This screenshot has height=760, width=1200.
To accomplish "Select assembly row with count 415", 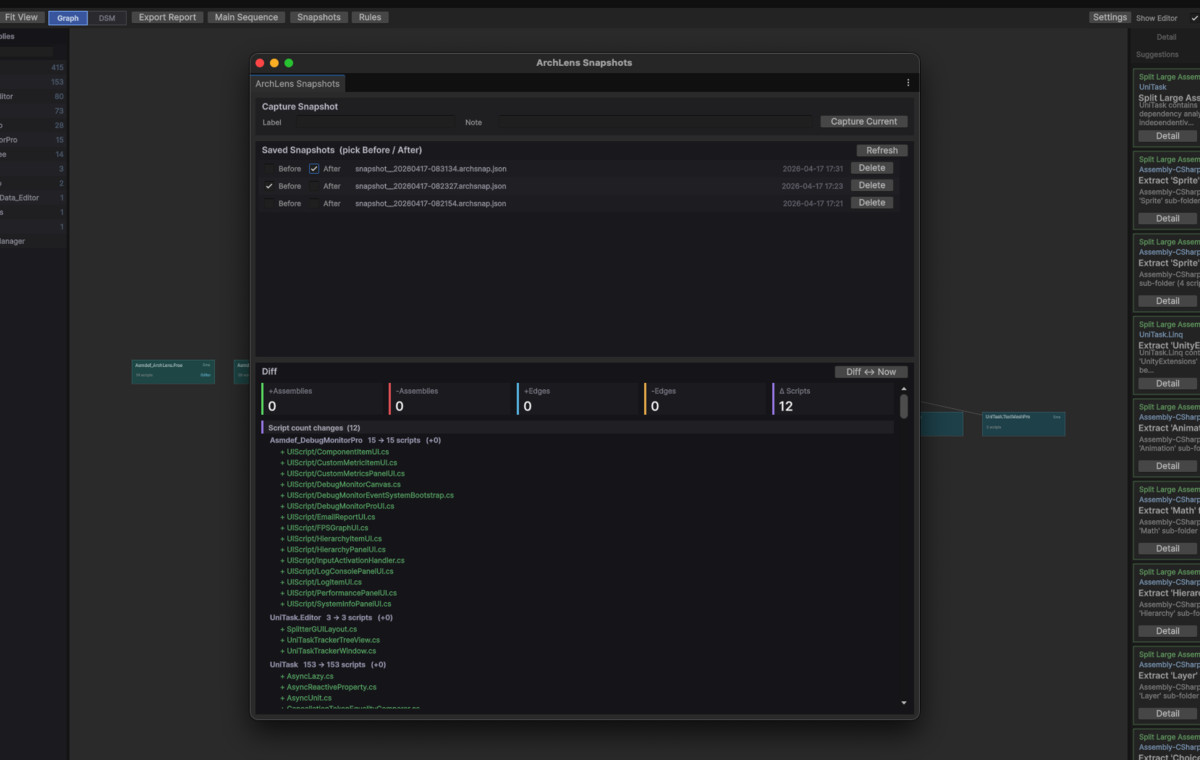I will [33, 68].
